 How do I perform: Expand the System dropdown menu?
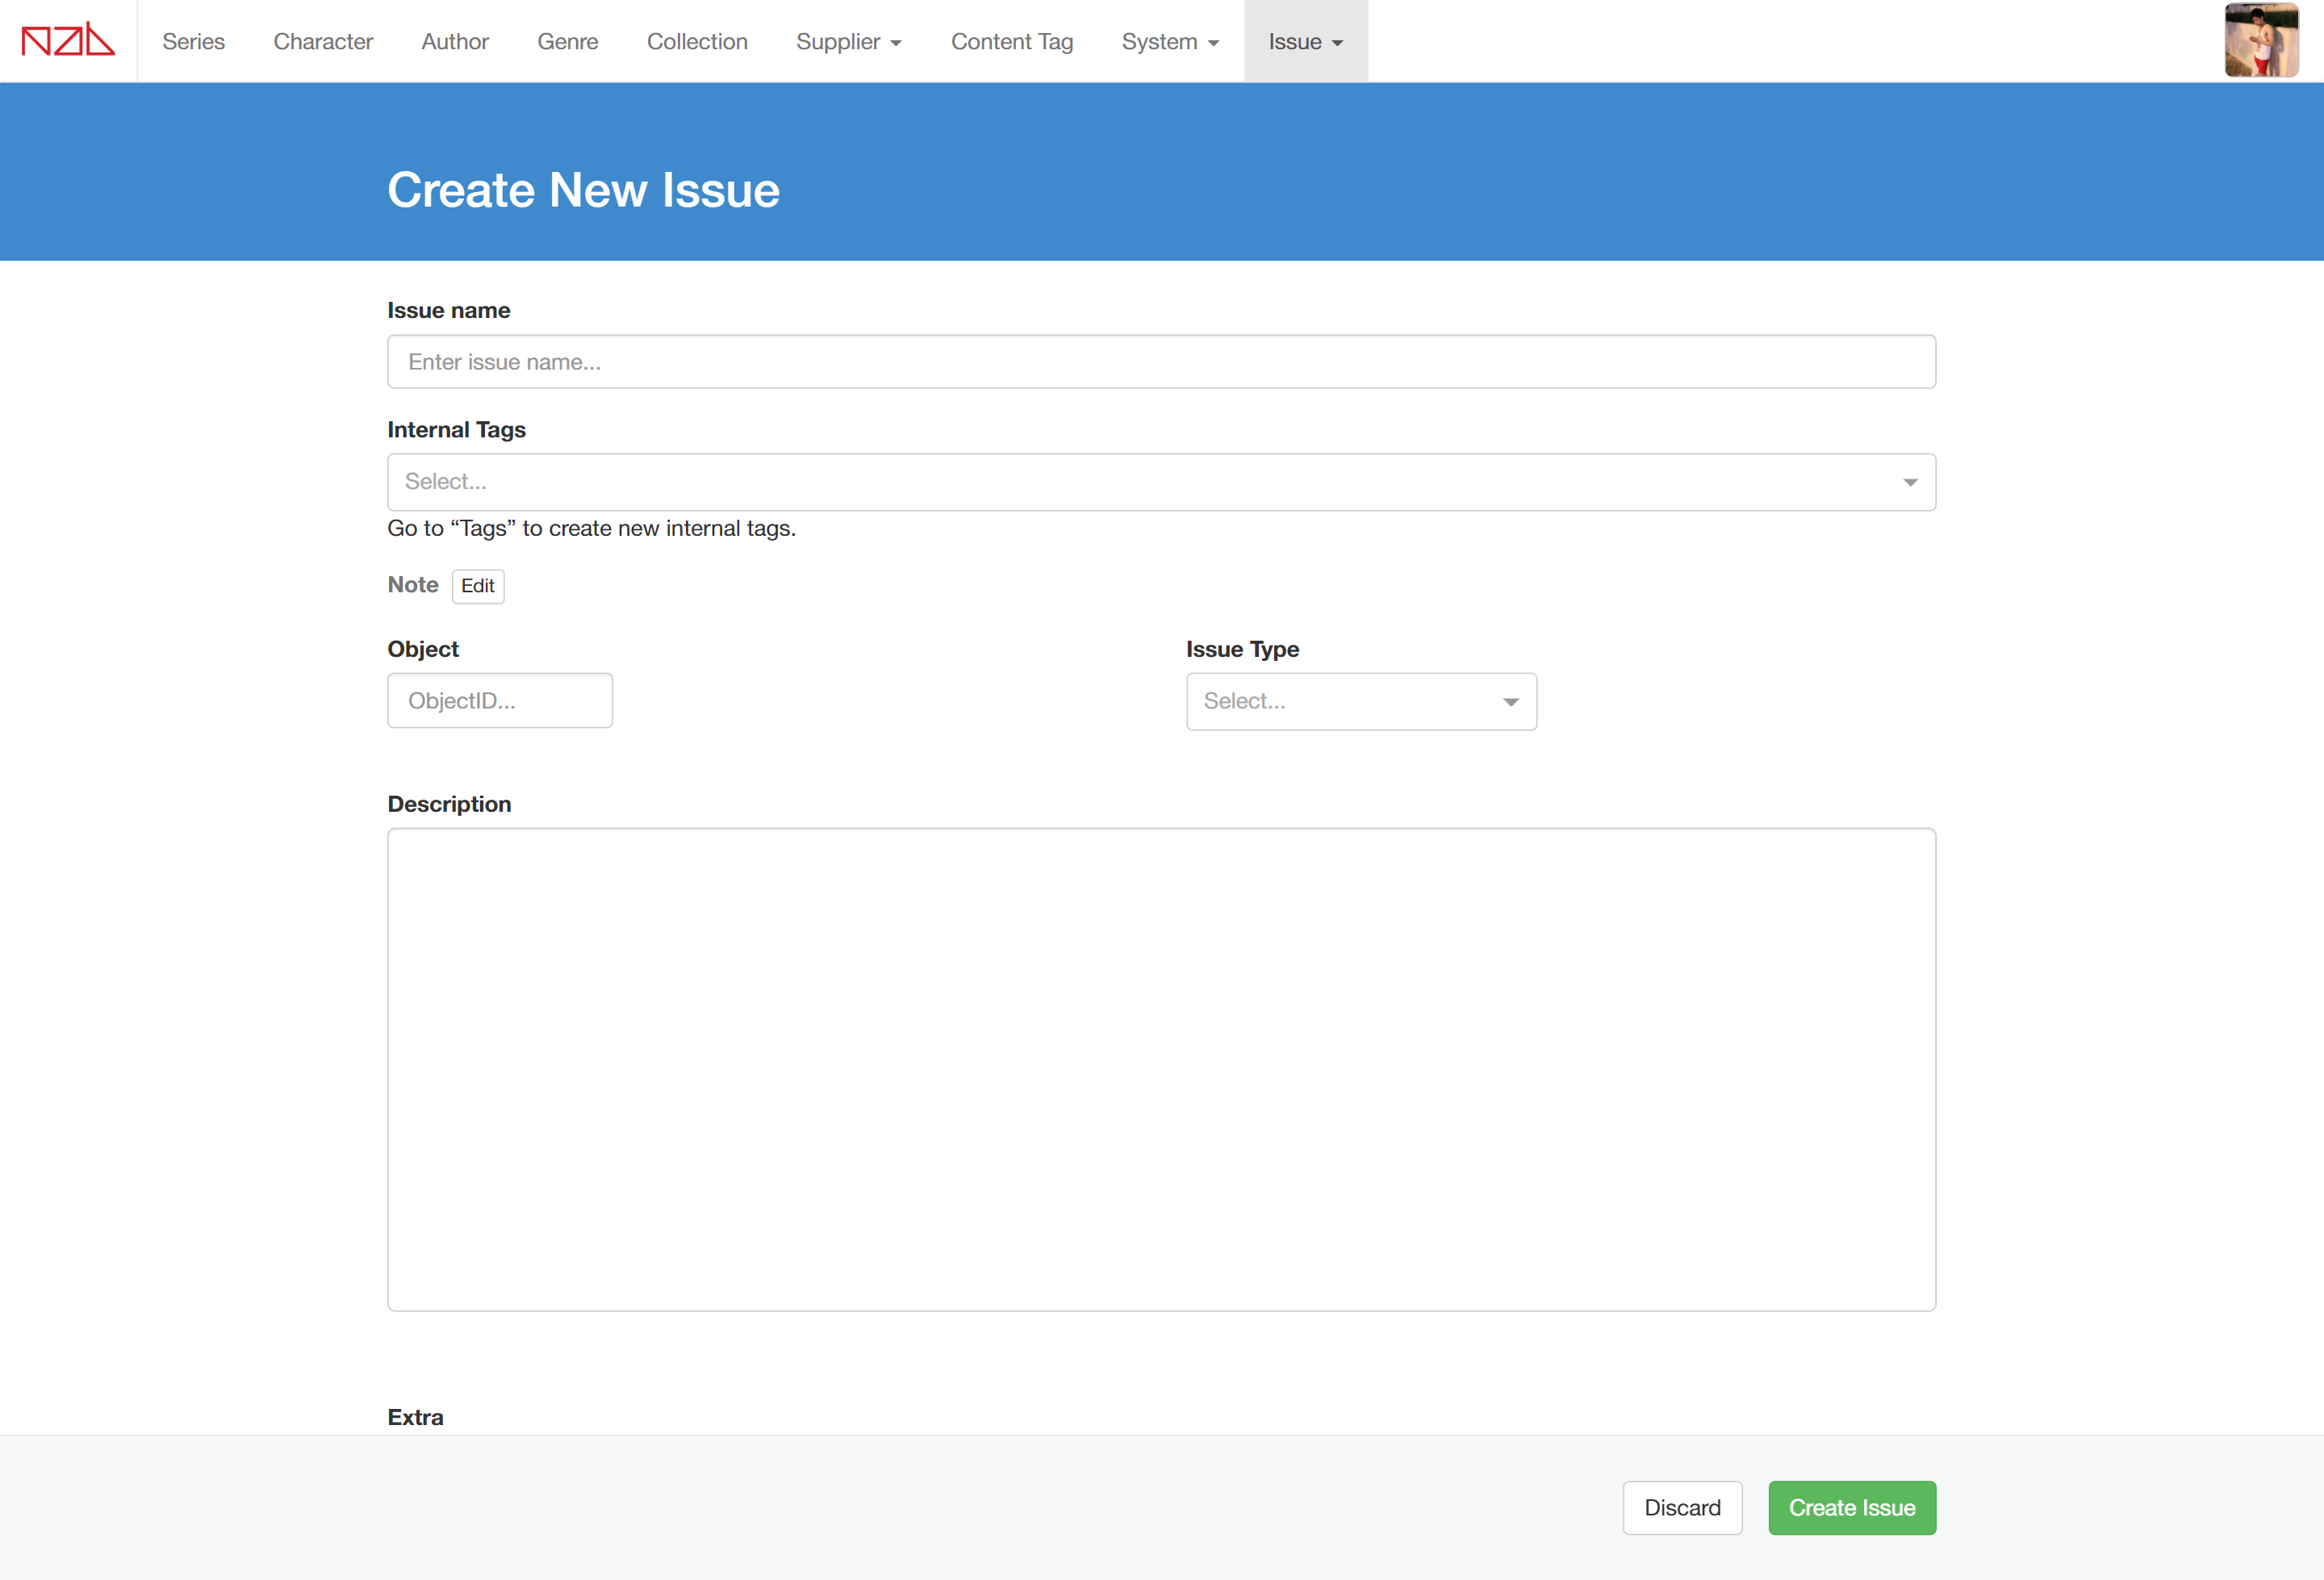pyautogui.click(x=1169, y=41)
